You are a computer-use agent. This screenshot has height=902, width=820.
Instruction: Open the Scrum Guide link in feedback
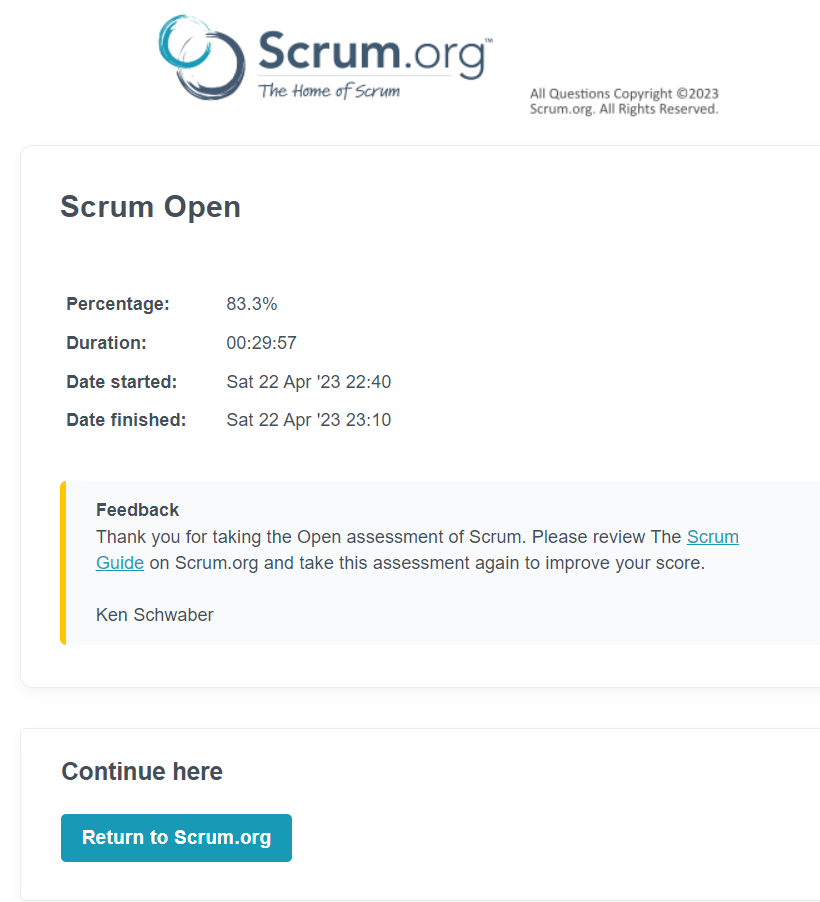point(712,537)
